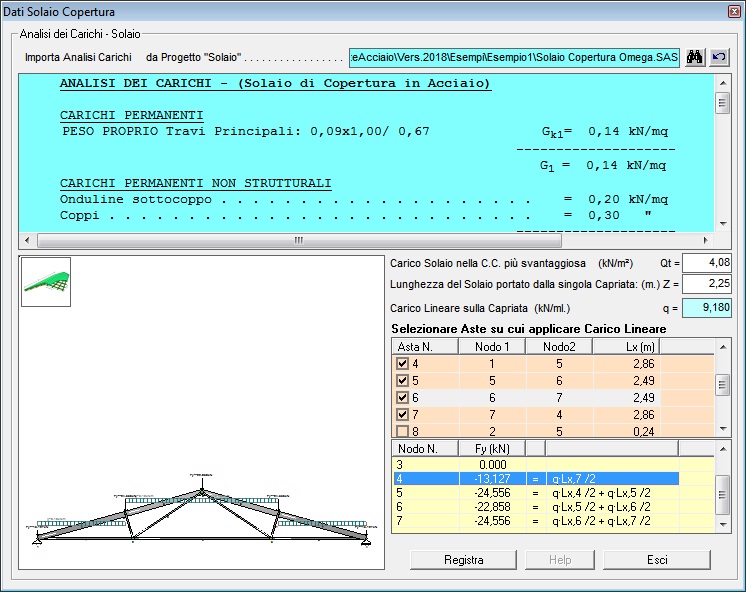This screenshot has height=592, width=746.
Task: Click the Aste table scroll down arrow
Action: (723, 428)
